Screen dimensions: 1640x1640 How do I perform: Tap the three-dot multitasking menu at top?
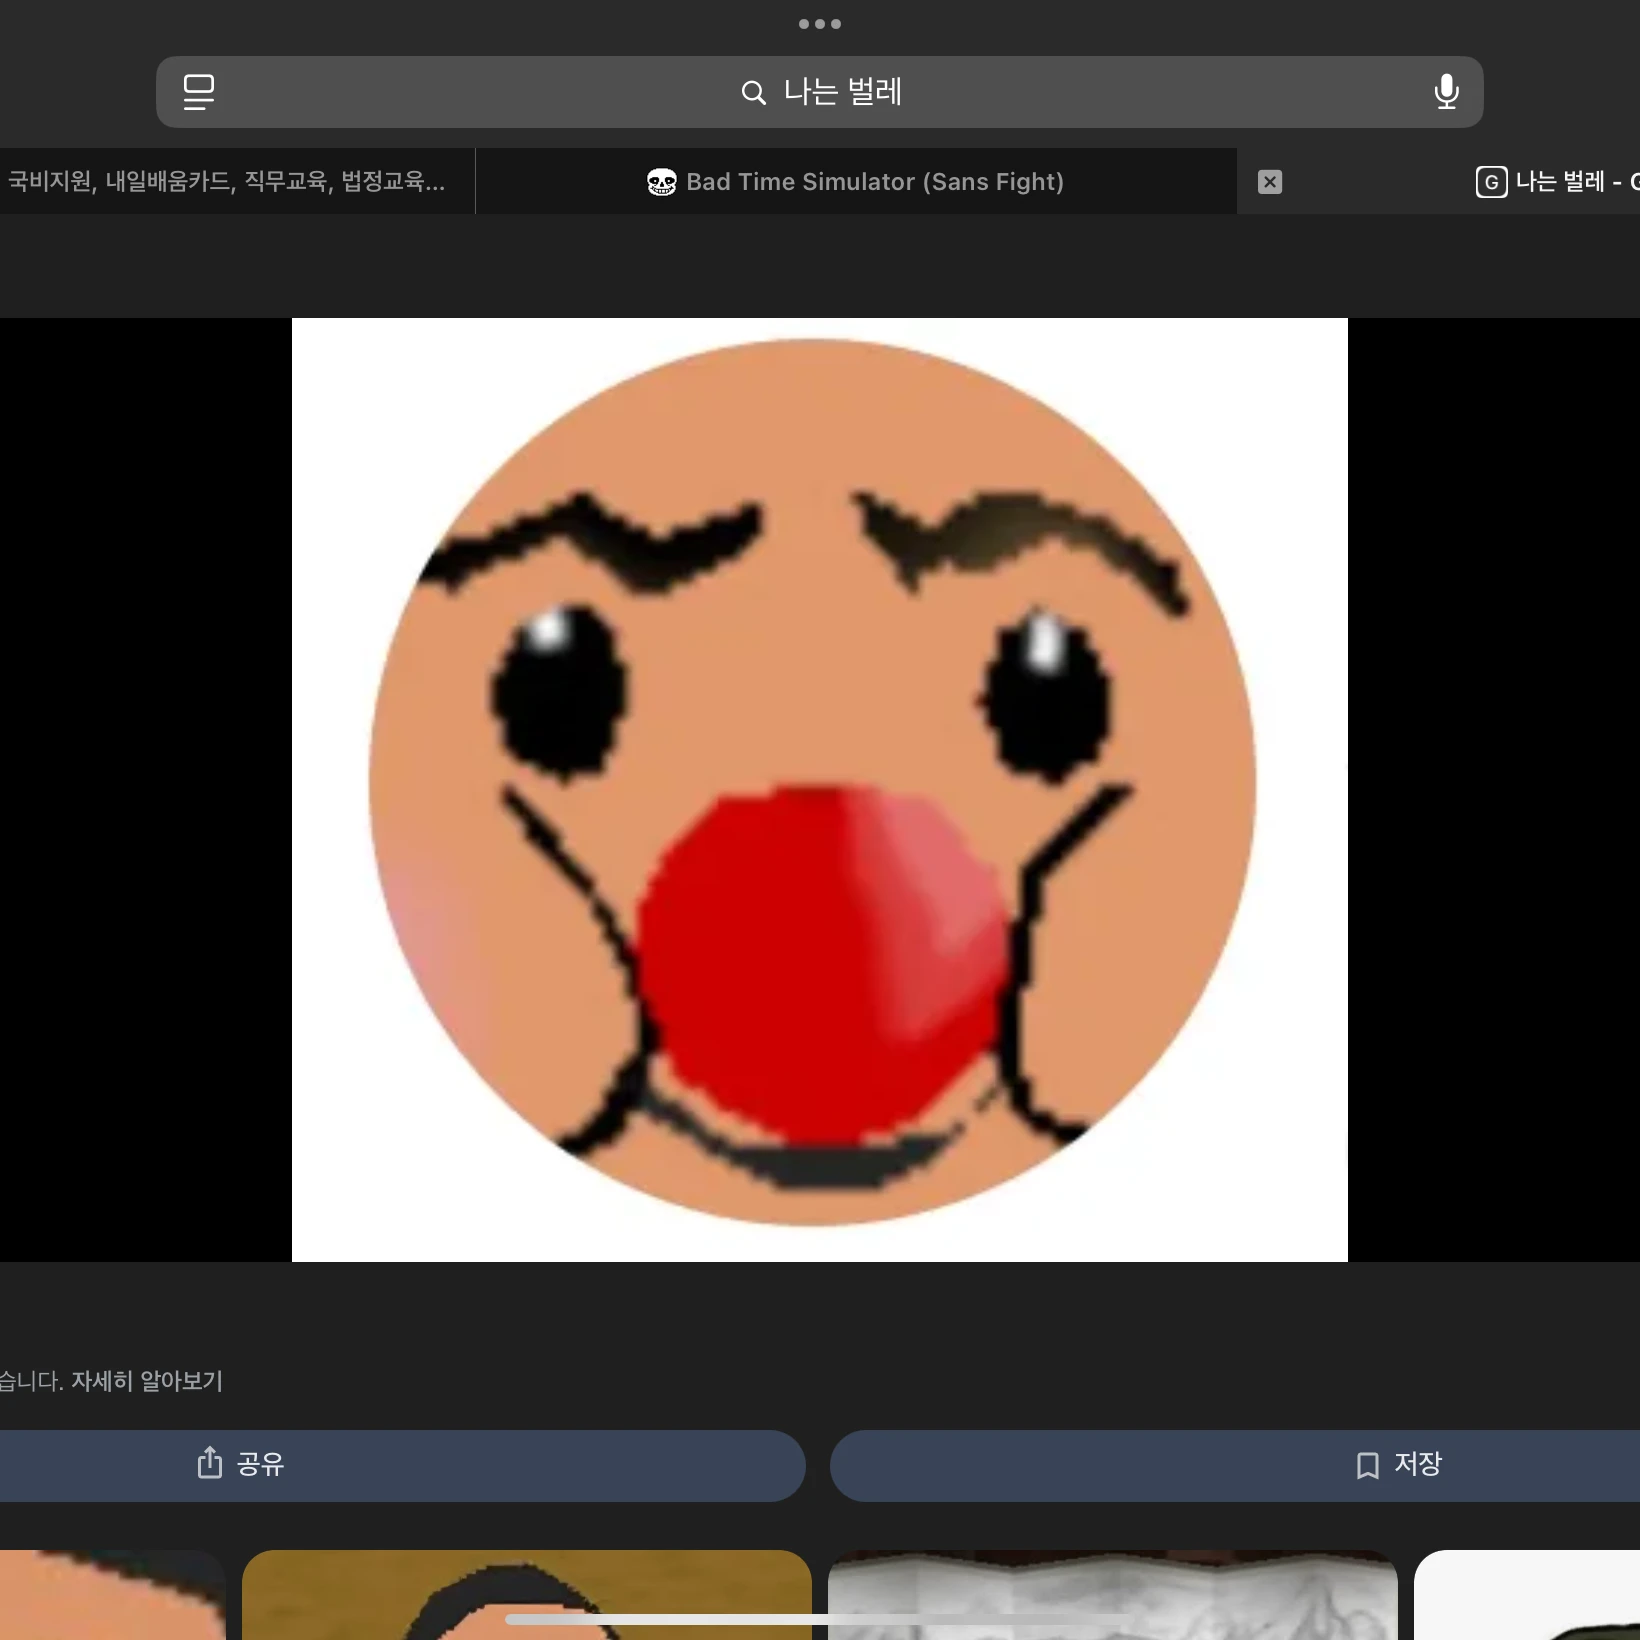click(x=819, y=24)
